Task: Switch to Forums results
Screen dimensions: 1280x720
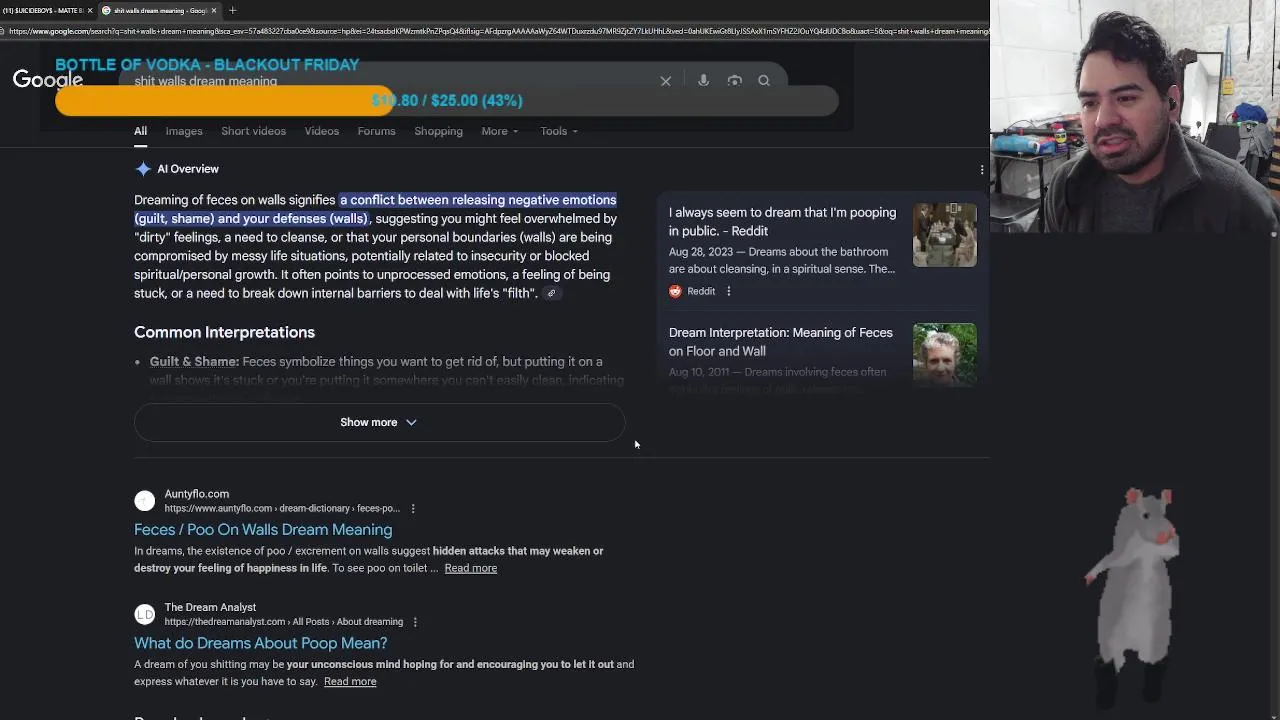Action: point(377,131)
